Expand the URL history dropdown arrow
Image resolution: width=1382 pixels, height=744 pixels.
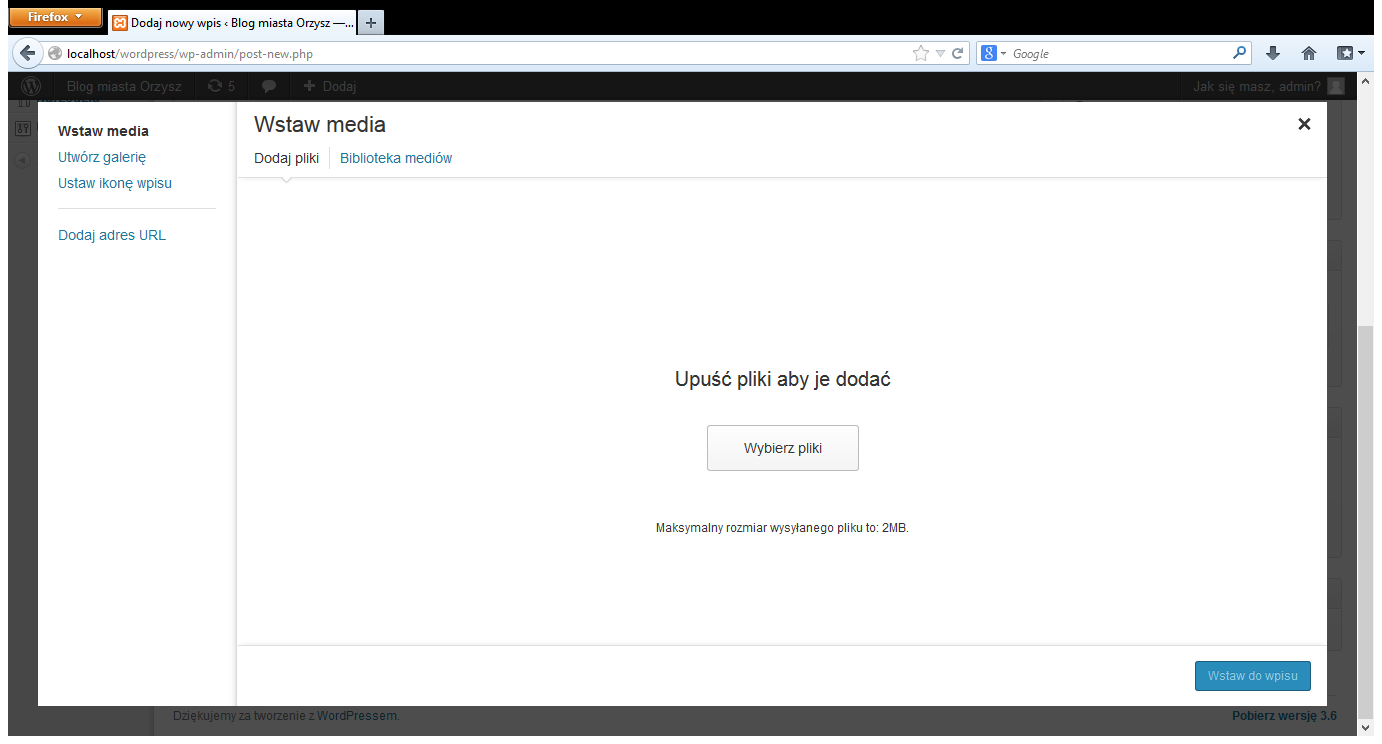pos(941,54)
